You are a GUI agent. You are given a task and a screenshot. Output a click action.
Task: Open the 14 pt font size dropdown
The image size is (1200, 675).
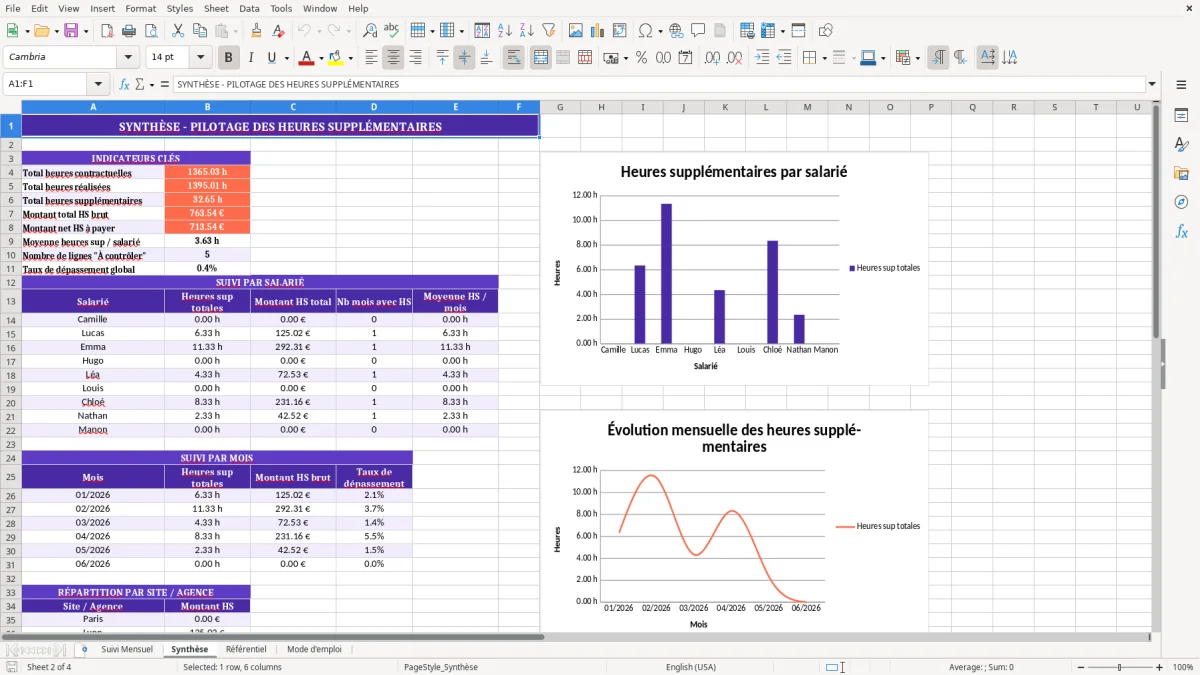[x=200, y=58]
